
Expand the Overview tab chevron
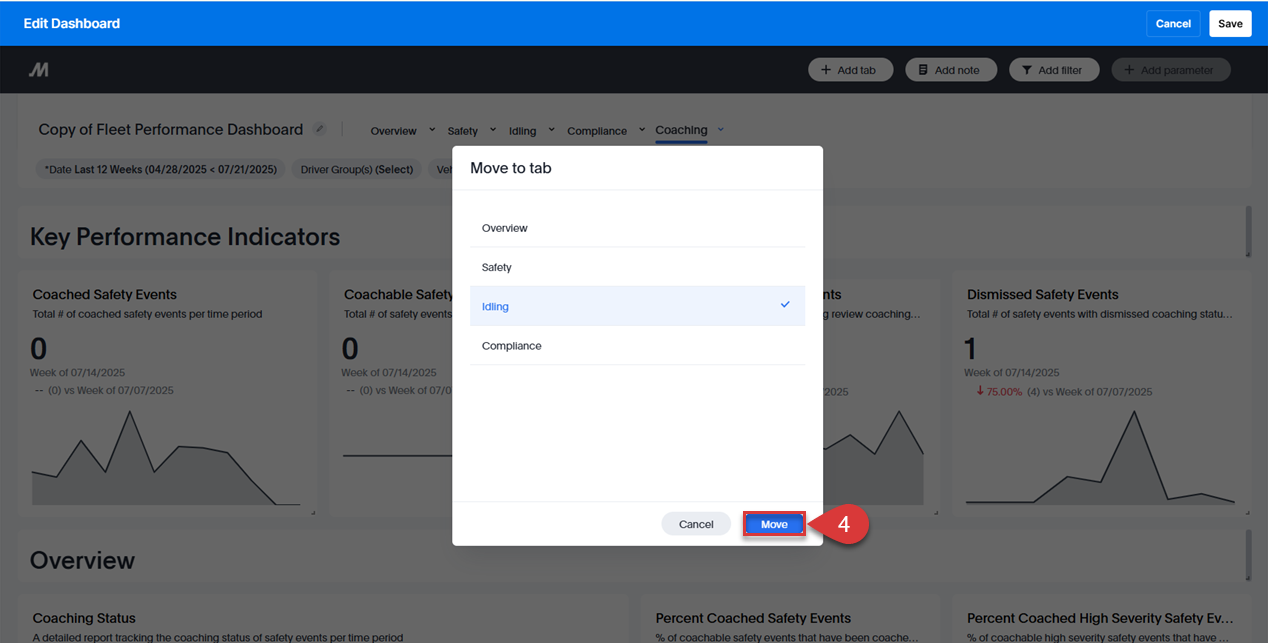(430, 129)
